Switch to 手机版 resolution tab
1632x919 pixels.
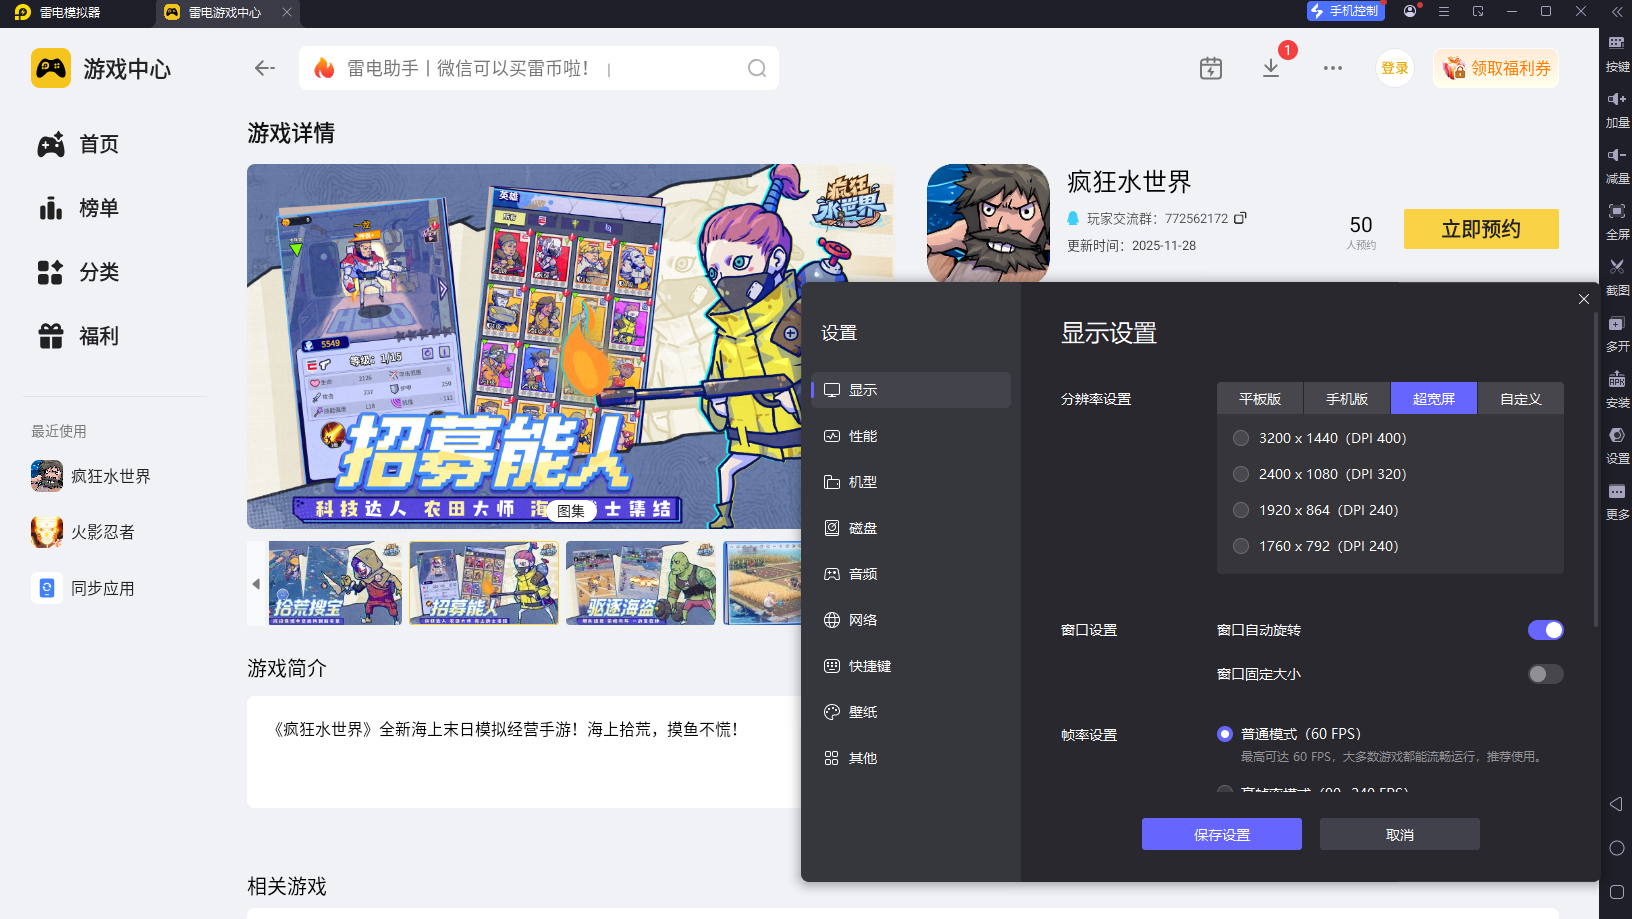(1346, 397)
